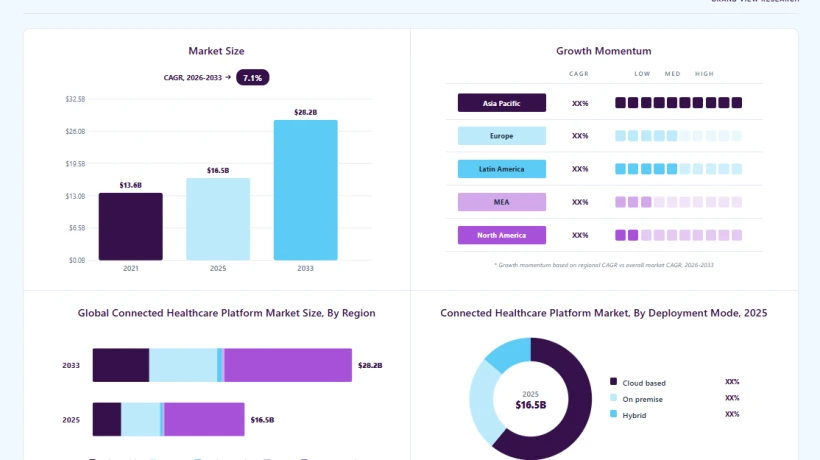Click the North America momentum indicator squares
The width and height of the screenshot is (820, 460).
678,235
